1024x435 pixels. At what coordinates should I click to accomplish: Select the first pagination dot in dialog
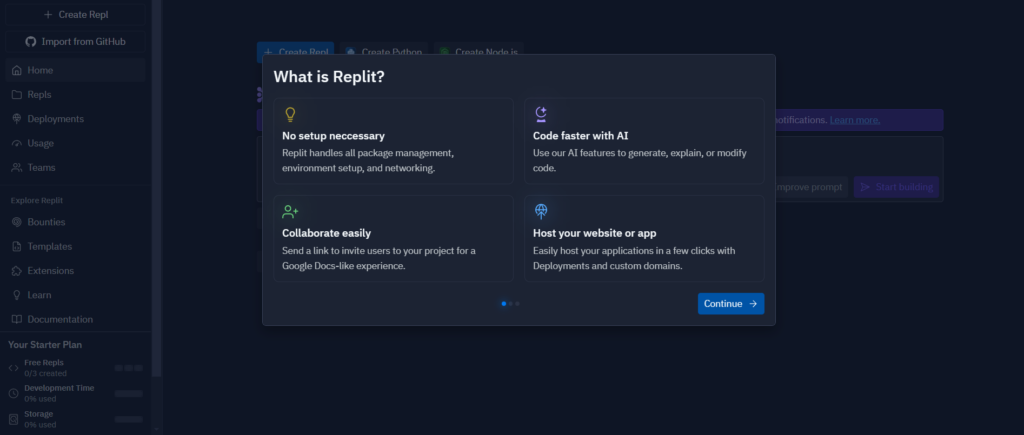(504, 304)
